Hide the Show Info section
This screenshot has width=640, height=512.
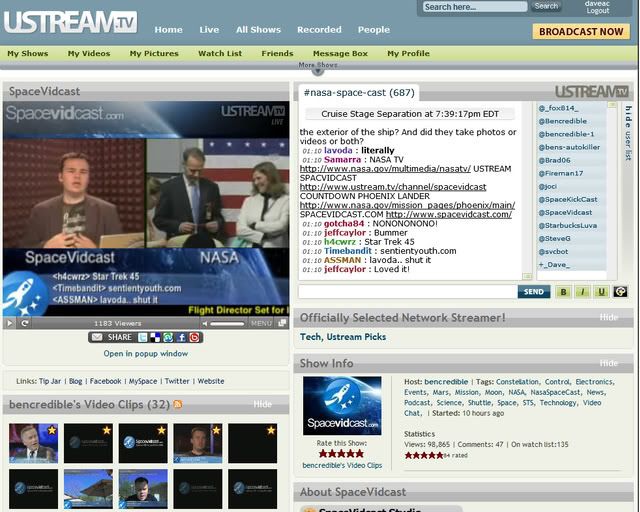609,363
